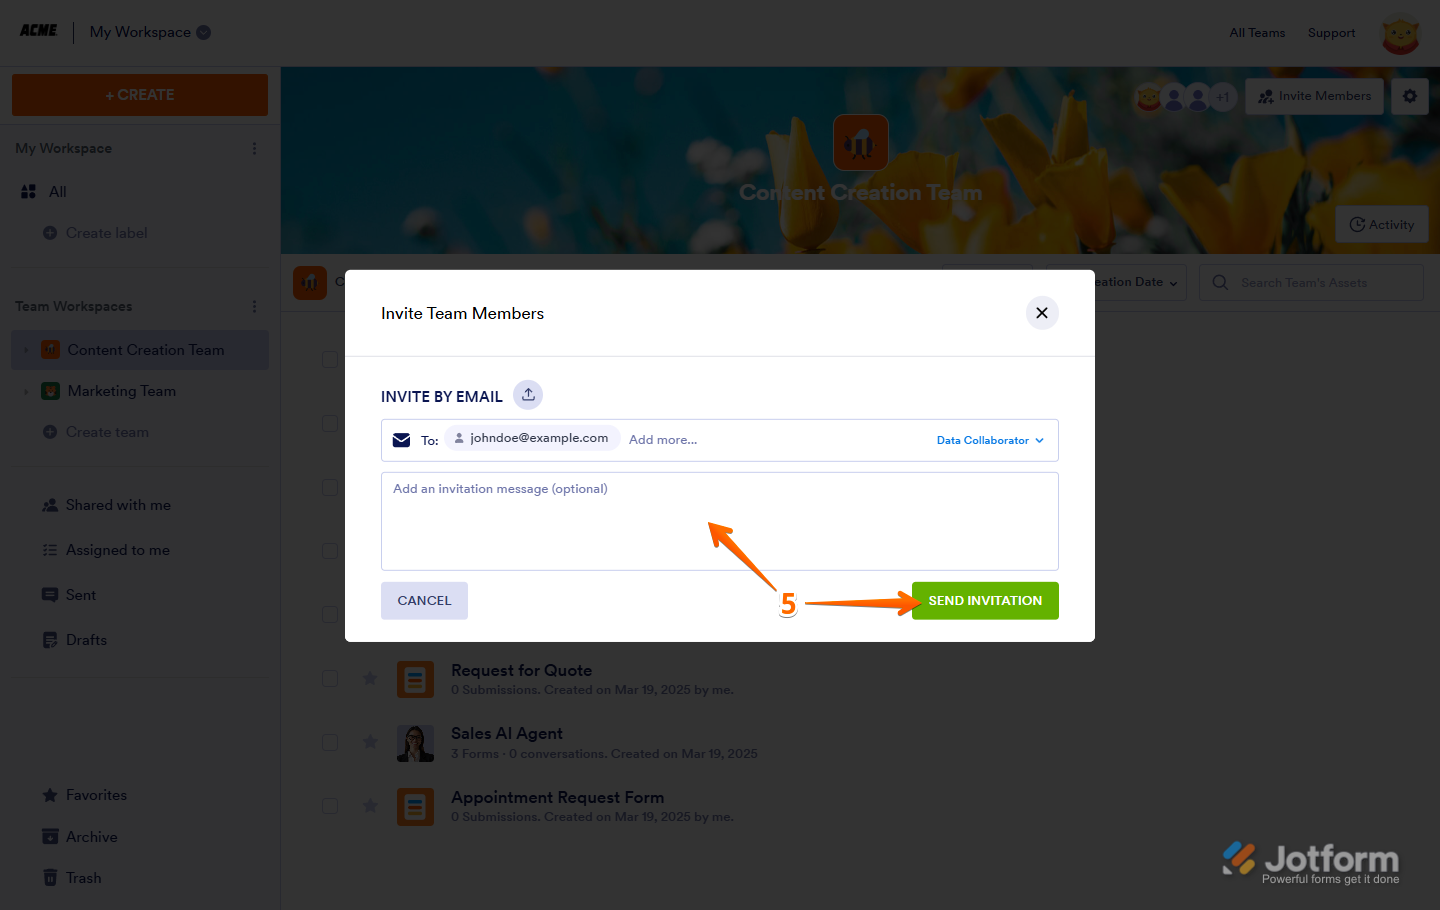Open My Workspace section options menu

tap(254, 148)
